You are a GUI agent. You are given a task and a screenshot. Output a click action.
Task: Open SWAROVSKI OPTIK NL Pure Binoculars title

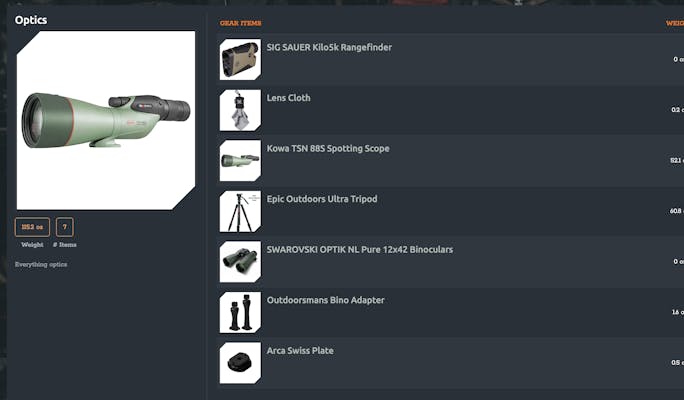click(360, 250)
